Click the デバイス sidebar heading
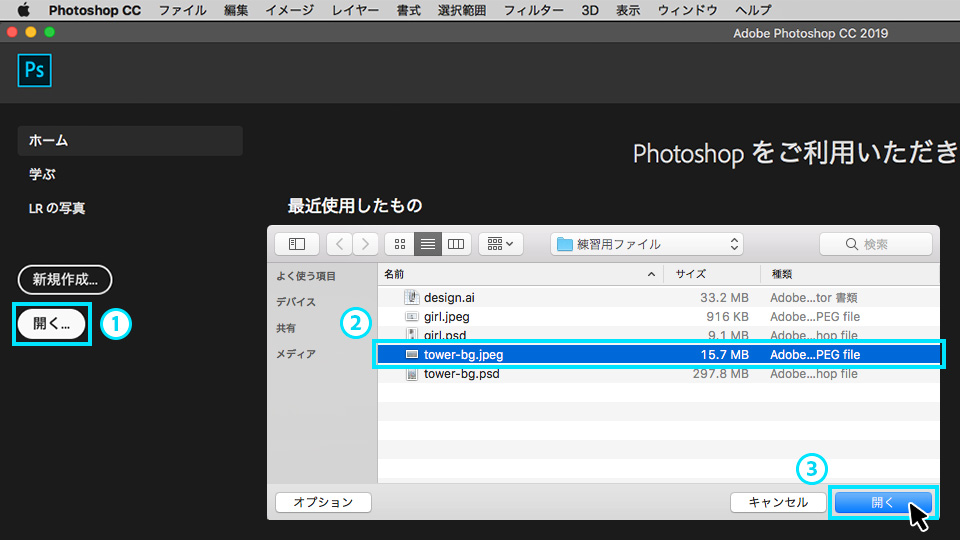The height and width of the screenshot is (540, 960). 296,302
